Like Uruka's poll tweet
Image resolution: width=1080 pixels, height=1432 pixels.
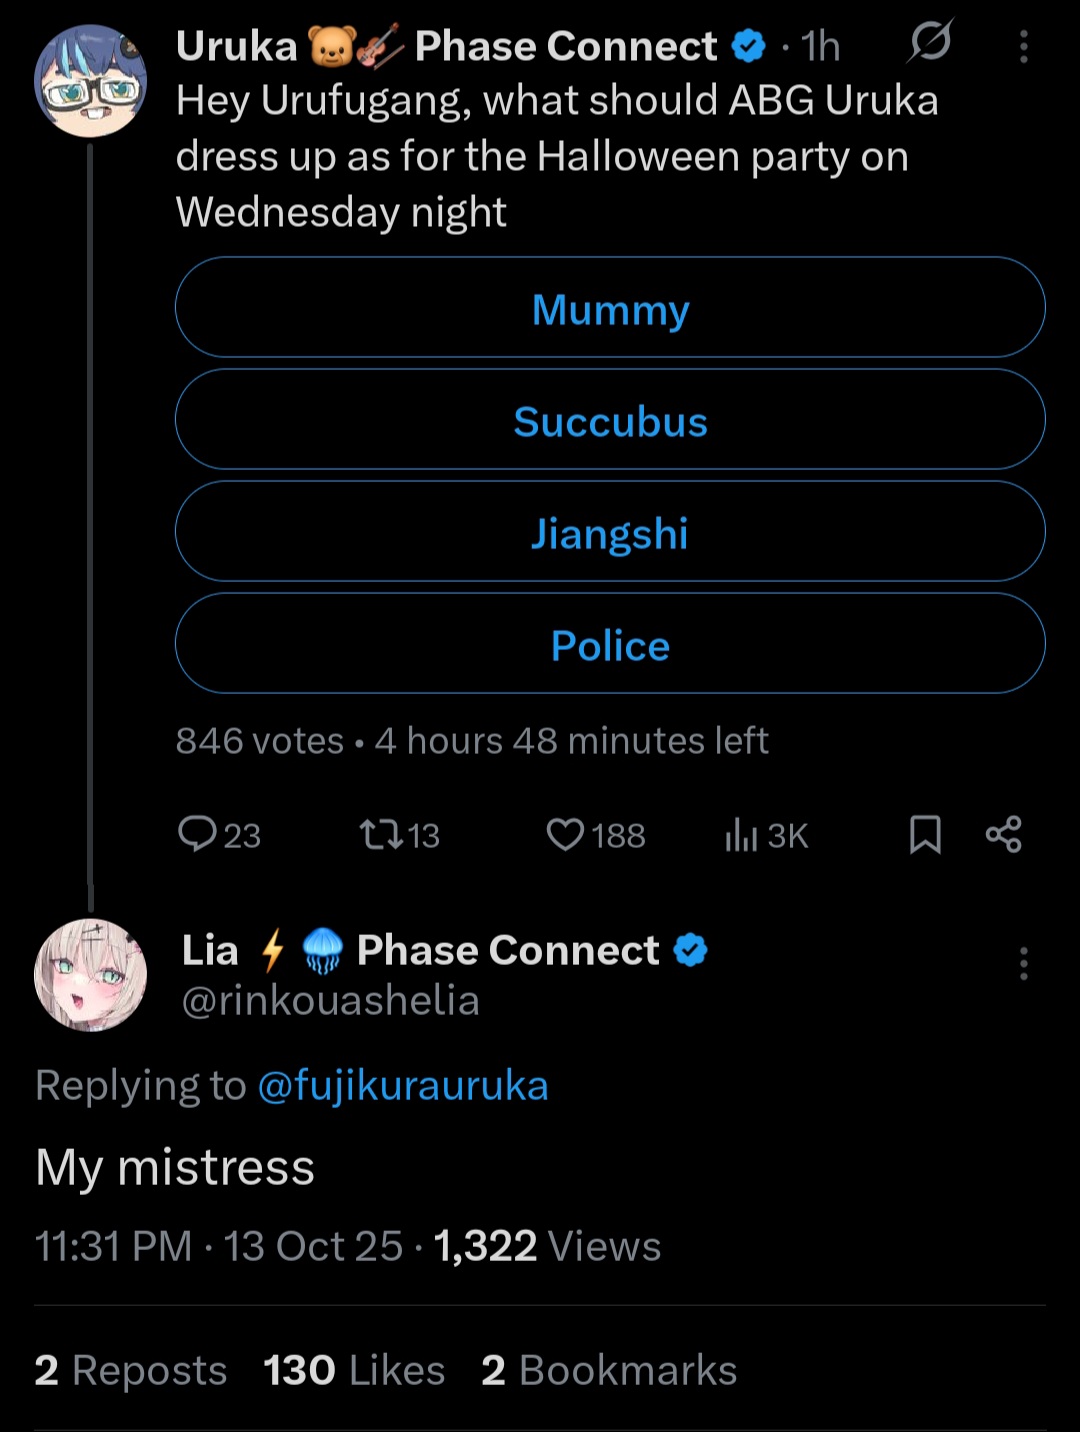[565, 834]
